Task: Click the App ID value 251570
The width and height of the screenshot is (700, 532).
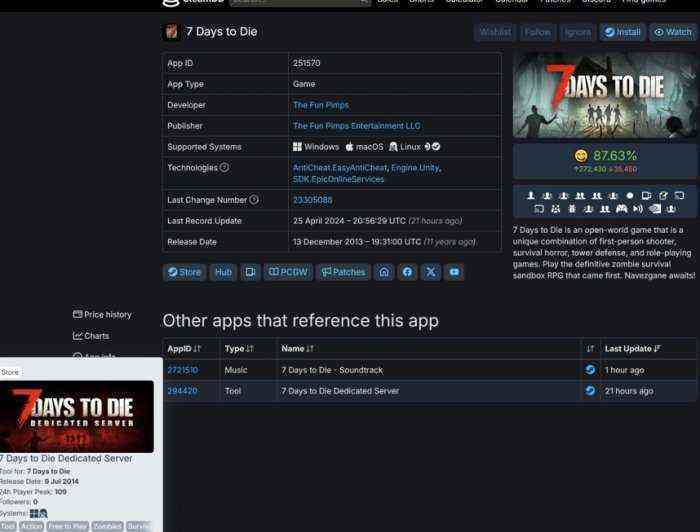Action: tap(307, 63)
